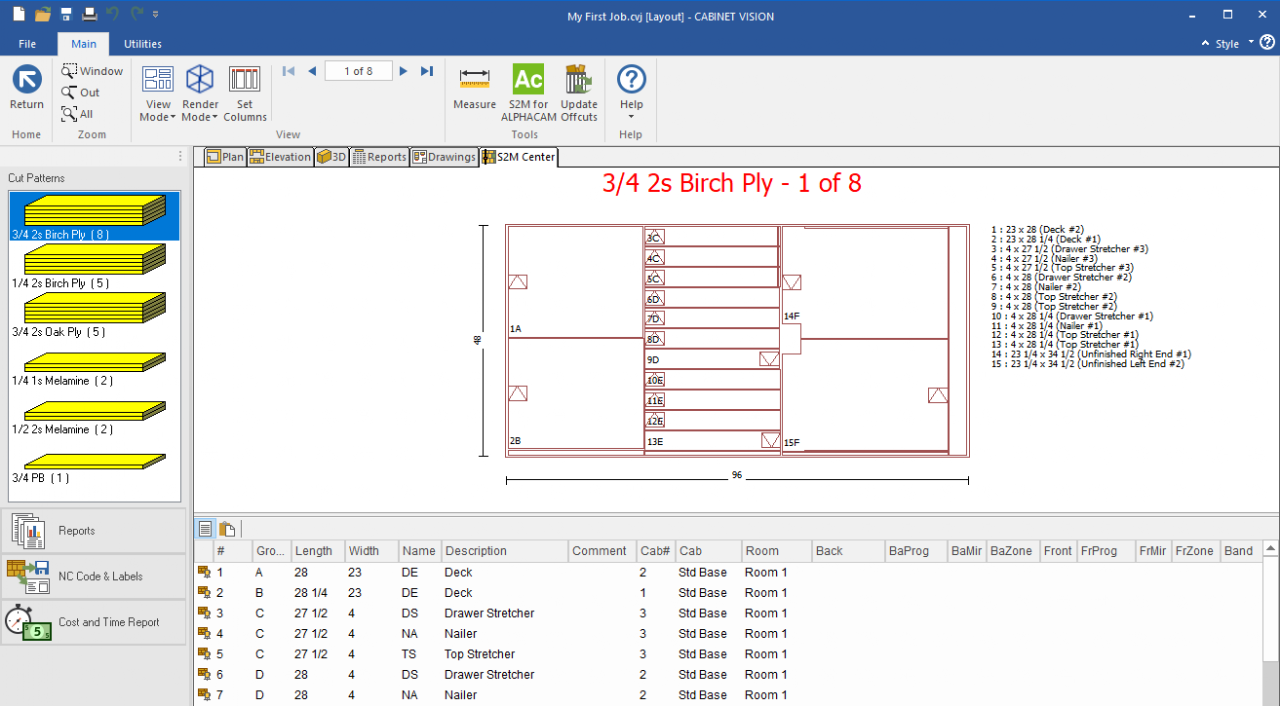Open the Reports panel on the left sidebar
This screenshot has width=1280, height=706.
click(x=93, y=531)
